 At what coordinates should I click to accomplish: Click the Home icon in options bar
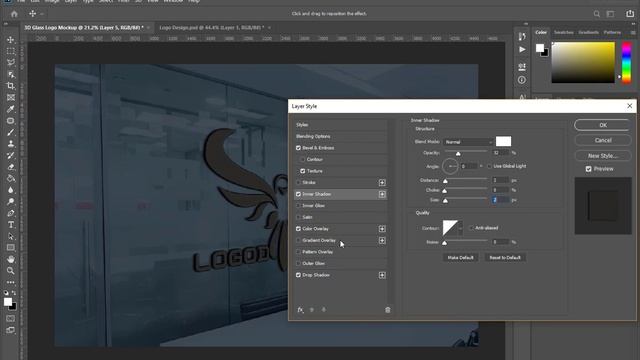[14, 14]
